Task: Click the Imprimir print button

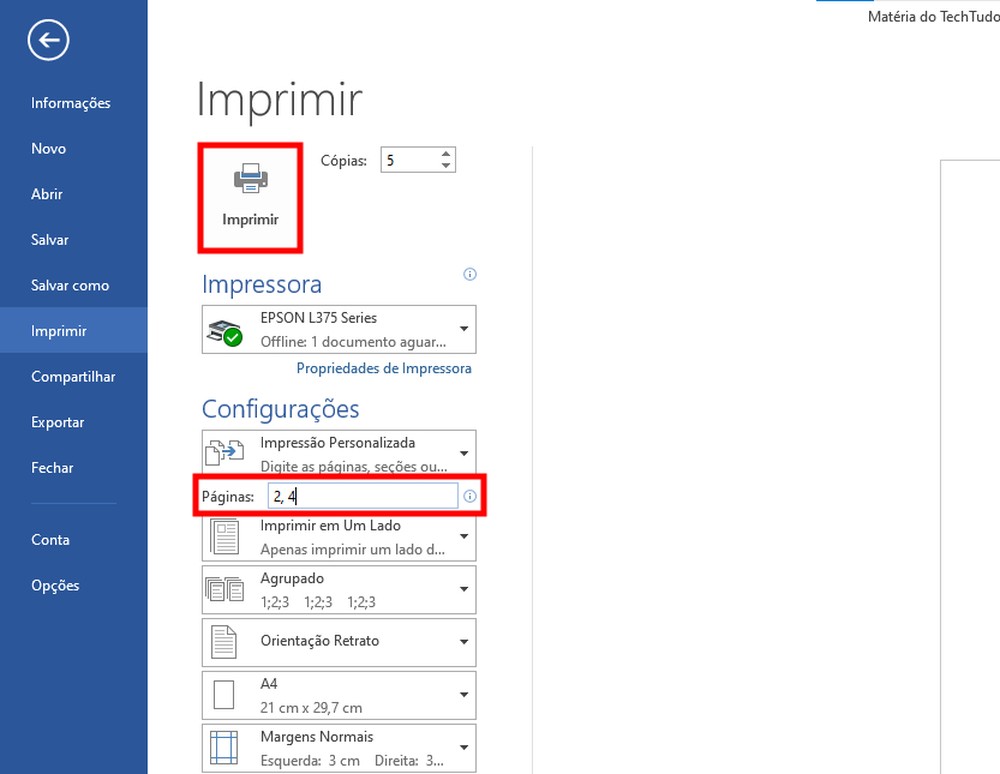Action: [x=248, y=198]
